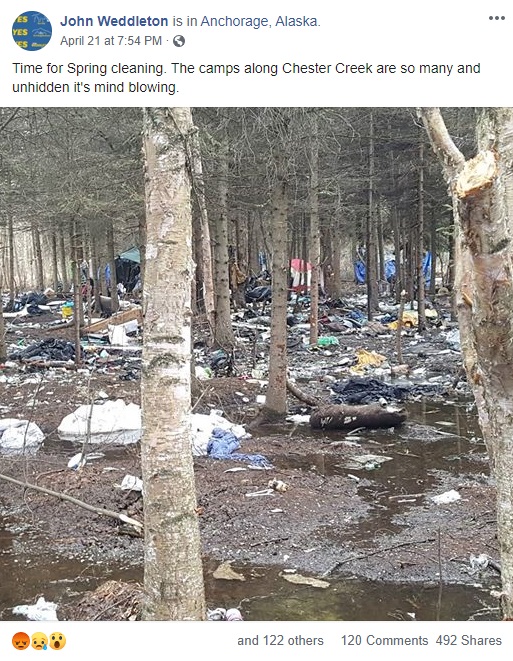Open the littered forest camp photo
This screenshot has width=513, height=661.
256,364
